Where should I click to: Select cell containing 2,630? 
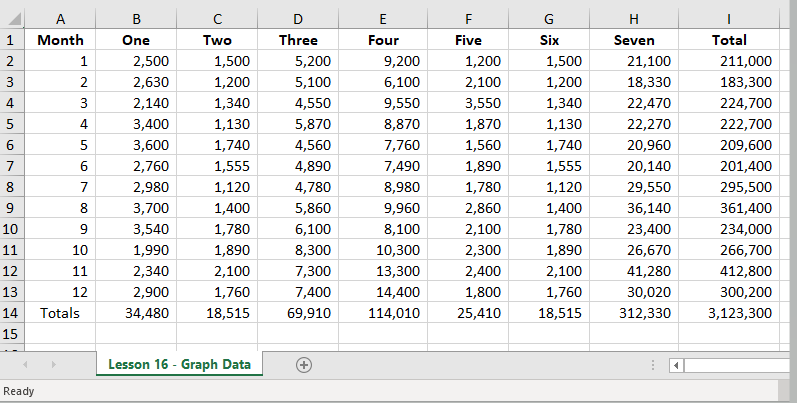click(x=136, y=82)
